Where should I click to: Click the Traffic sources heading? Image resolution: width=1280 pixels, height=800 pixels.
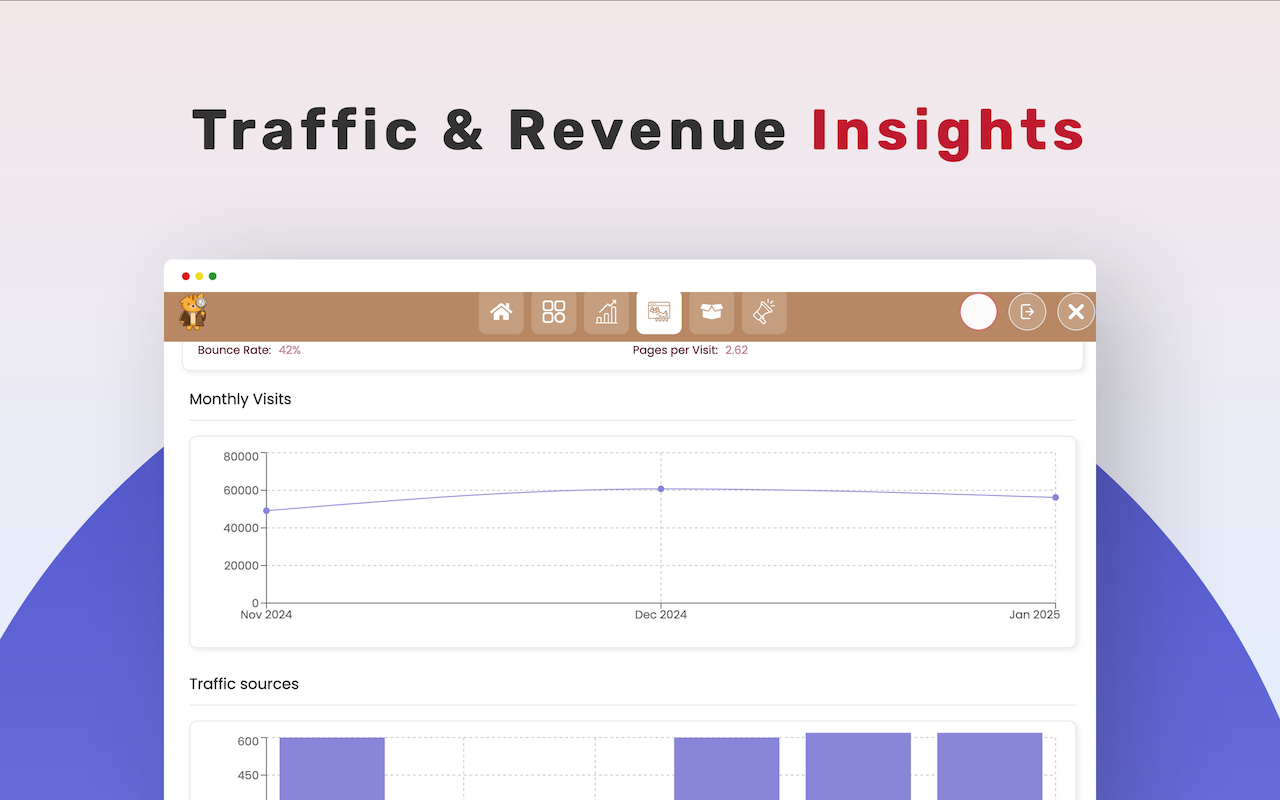tap(244, 684)
